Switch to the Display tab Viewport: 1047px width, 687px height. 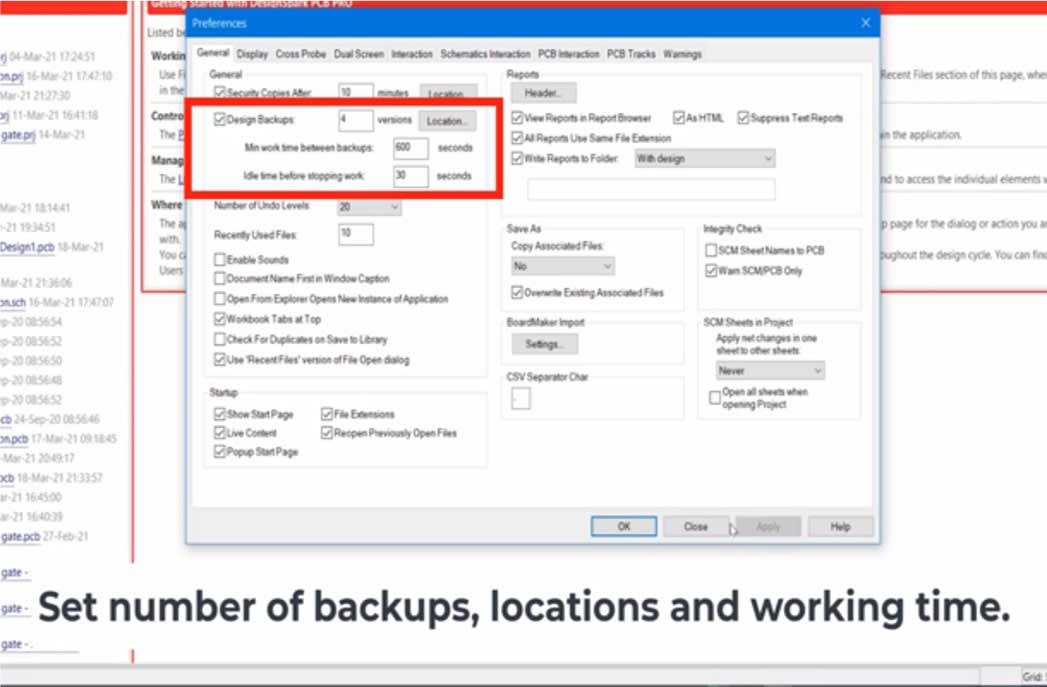252,54
